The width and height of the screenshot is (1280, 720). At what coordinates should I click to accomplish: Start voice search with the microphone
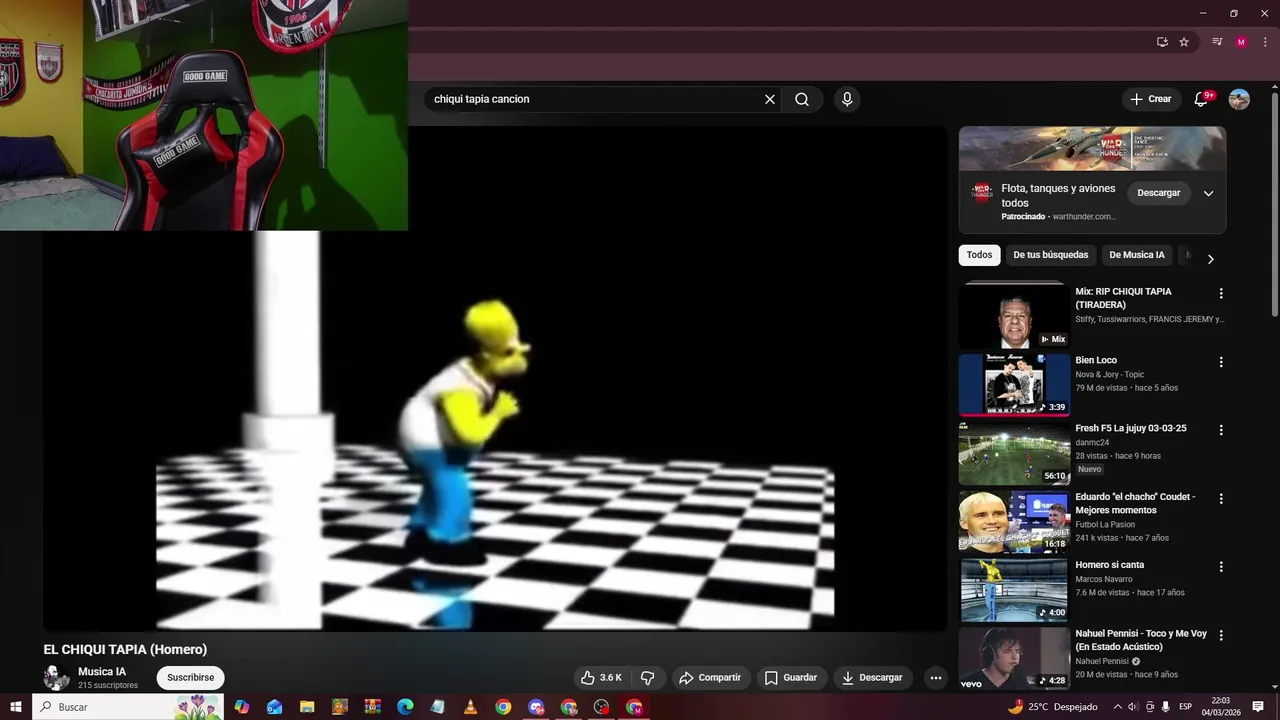pos(847,99)
